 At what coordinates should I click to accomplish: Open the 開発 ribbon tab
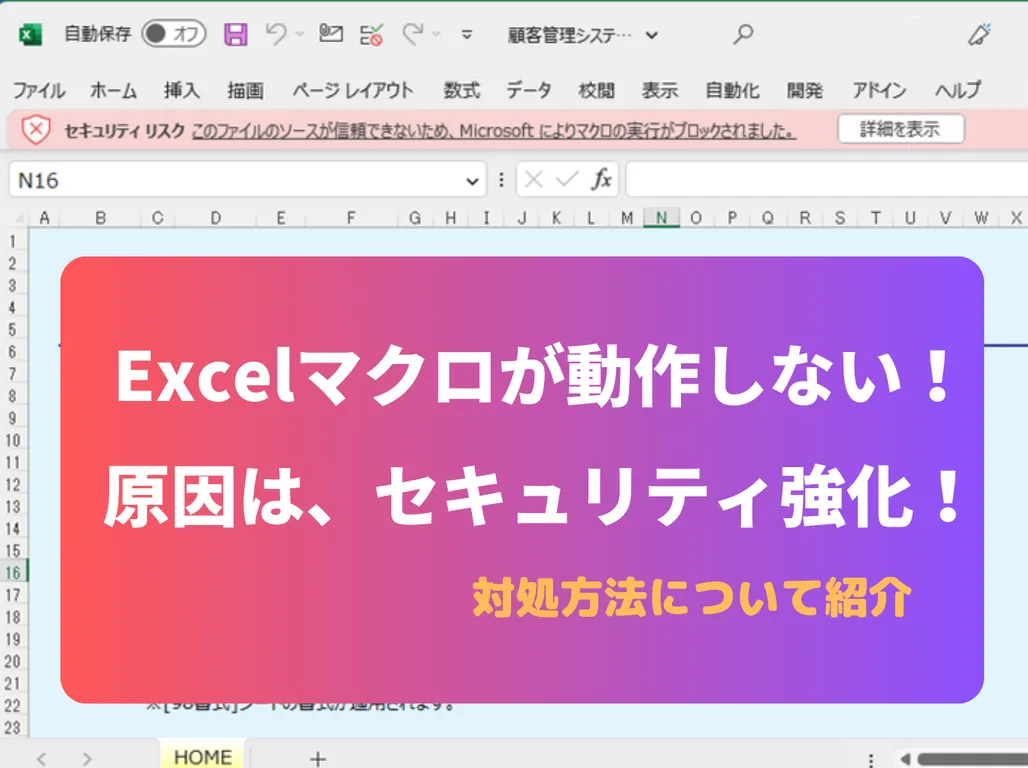click(805, 90)
